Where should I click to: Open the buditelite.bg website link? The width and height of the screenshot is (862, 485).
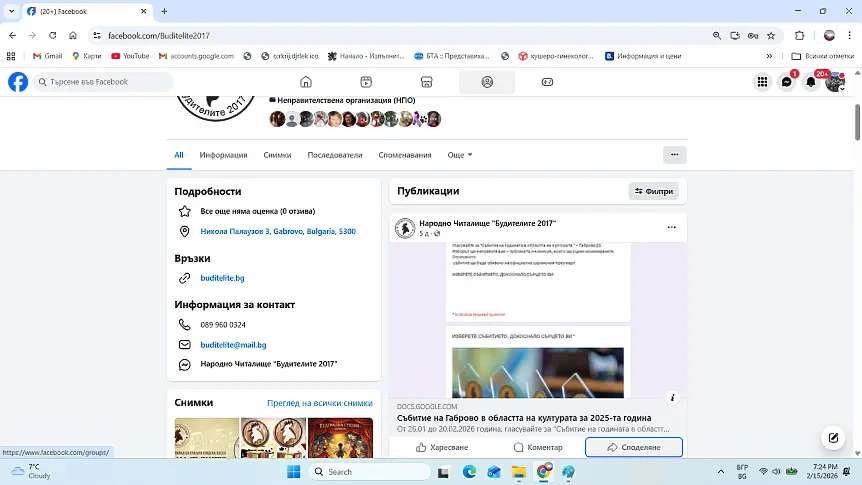(x=222, y=278)
